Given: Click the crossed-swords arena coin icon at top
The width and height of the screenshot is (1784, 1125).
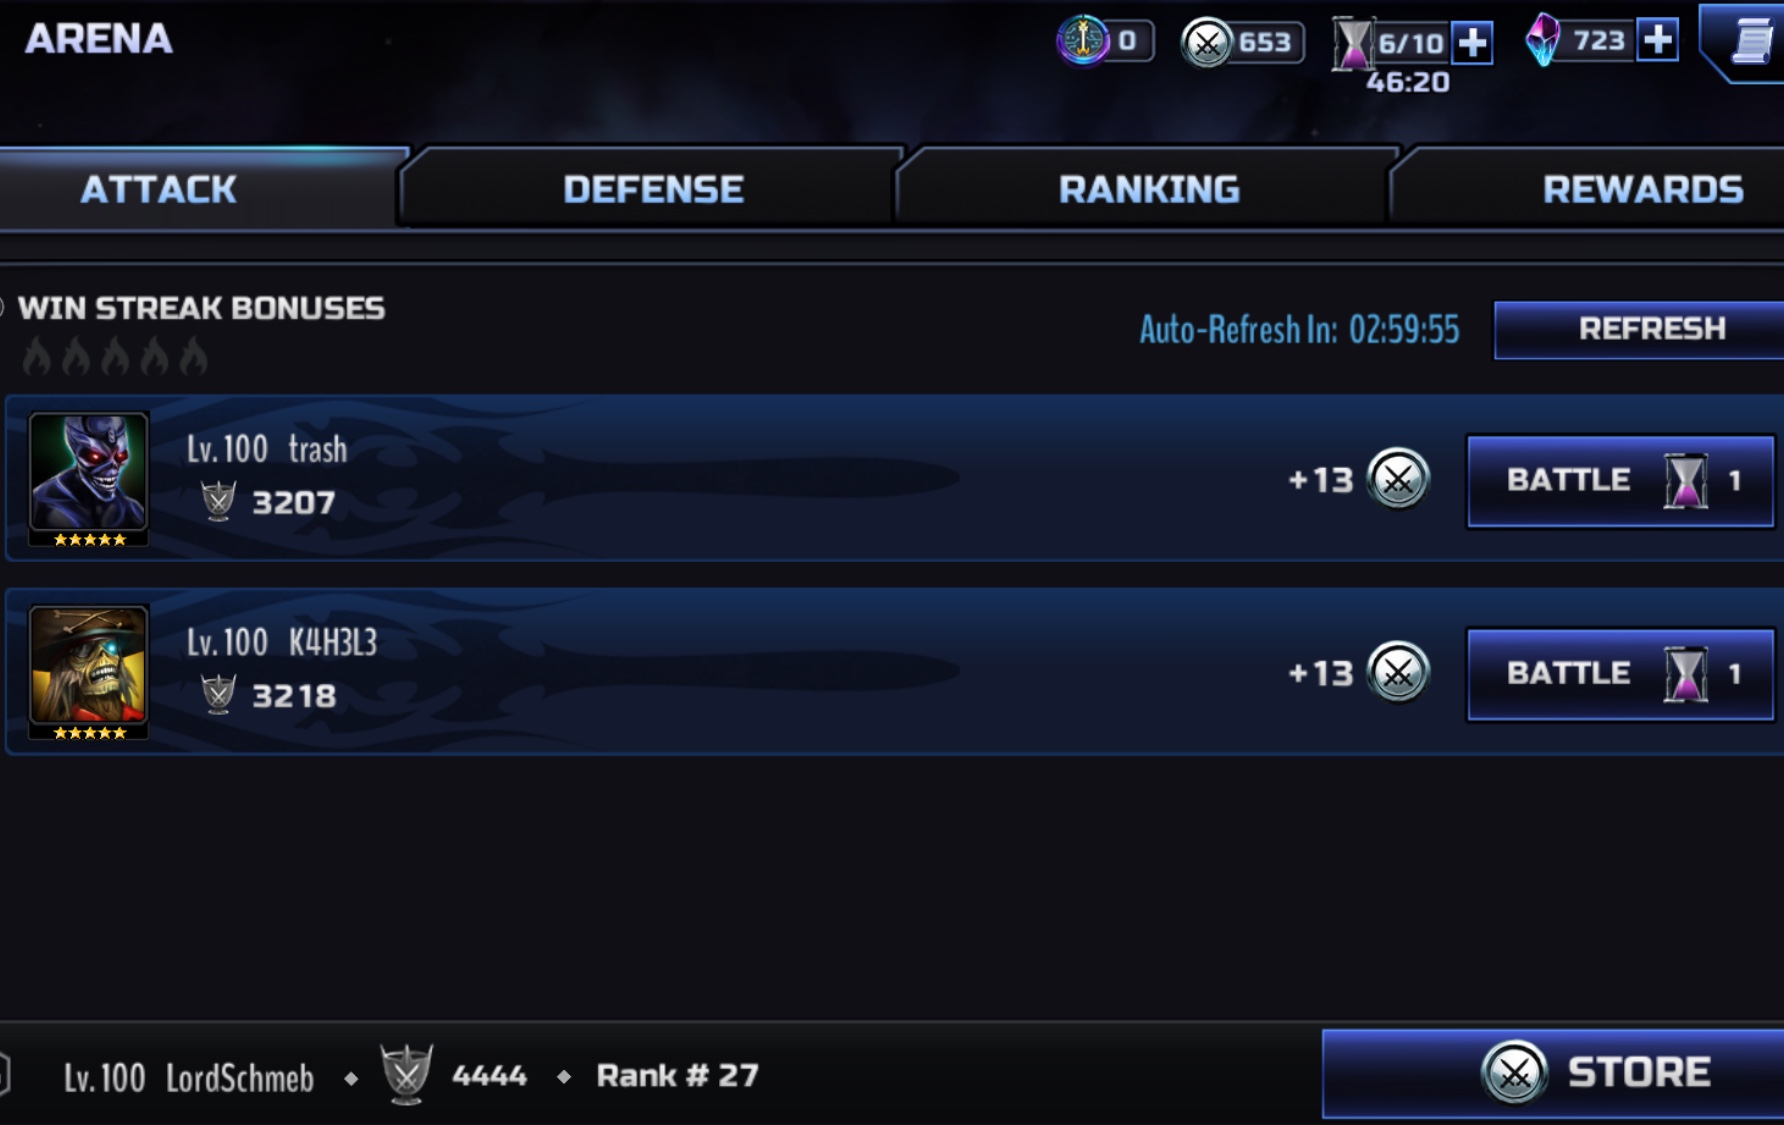Looking at the screenshot, I should click(x=1207, y=43).
